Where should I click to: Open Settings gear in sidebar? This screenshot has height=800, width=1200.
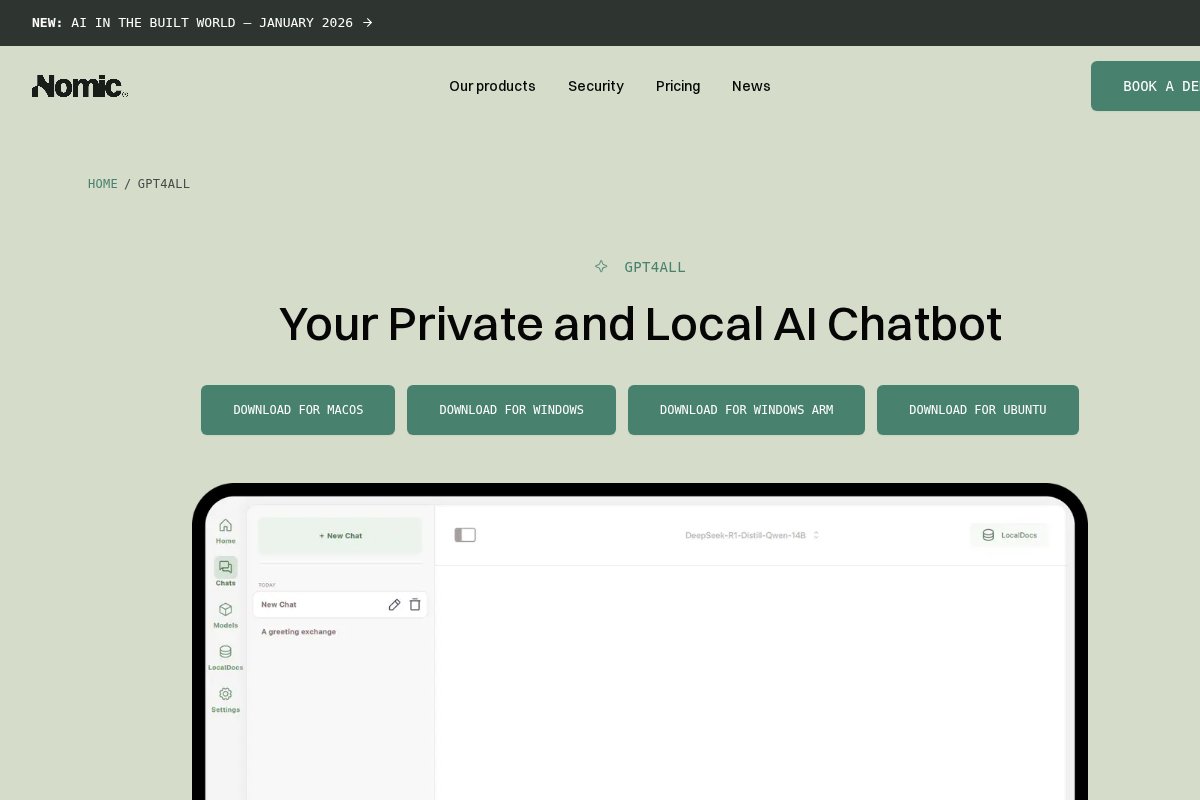[225, 694]
